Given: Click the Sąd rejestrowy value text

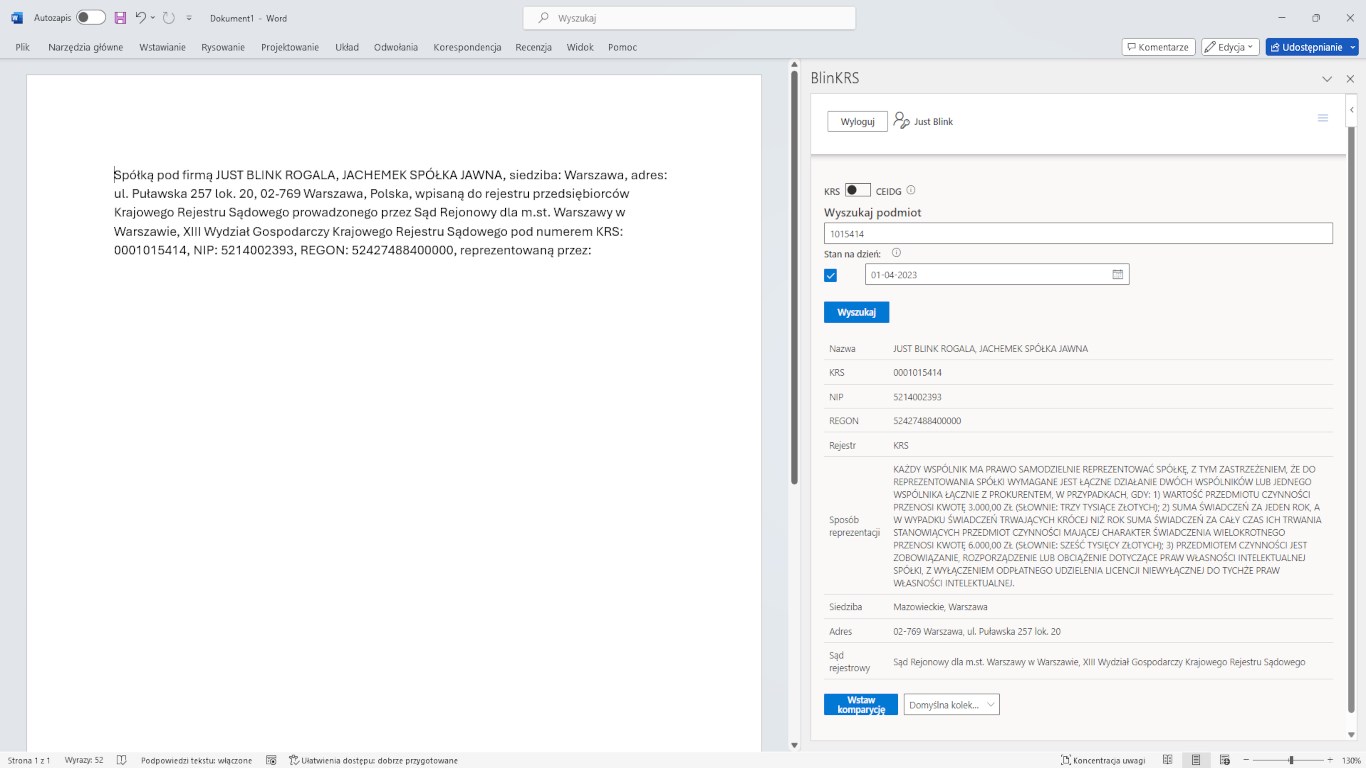Looking at the screenshot, I should tap(1099, 662).
